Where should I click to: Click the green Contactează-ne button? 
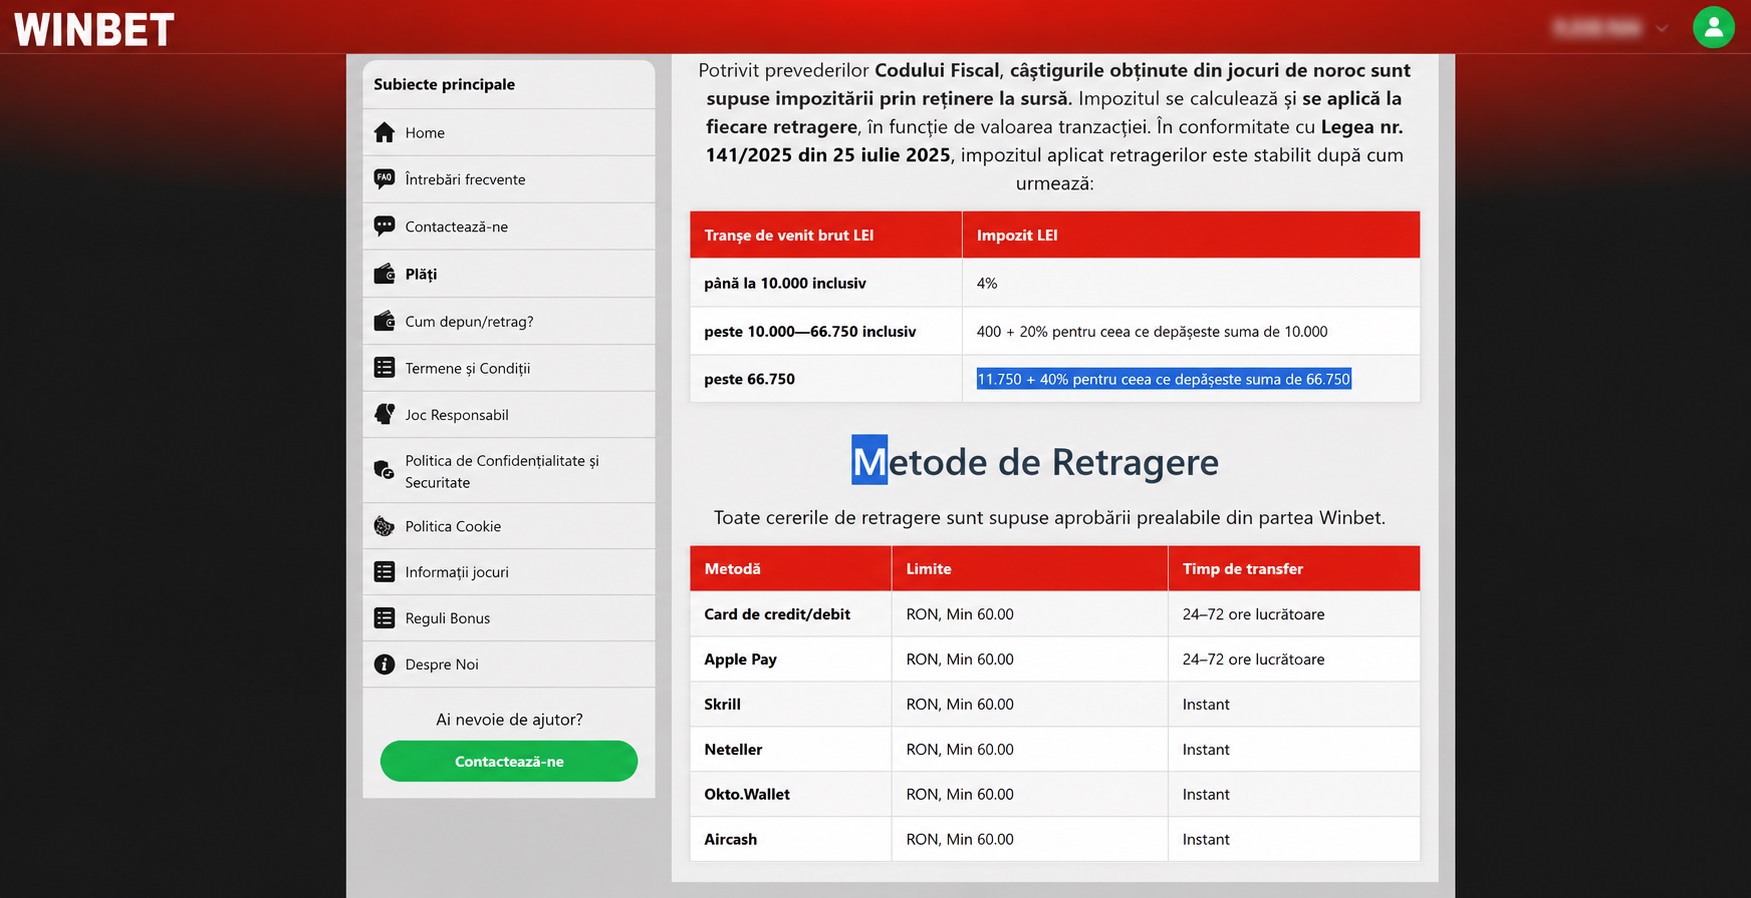point(509,761)
